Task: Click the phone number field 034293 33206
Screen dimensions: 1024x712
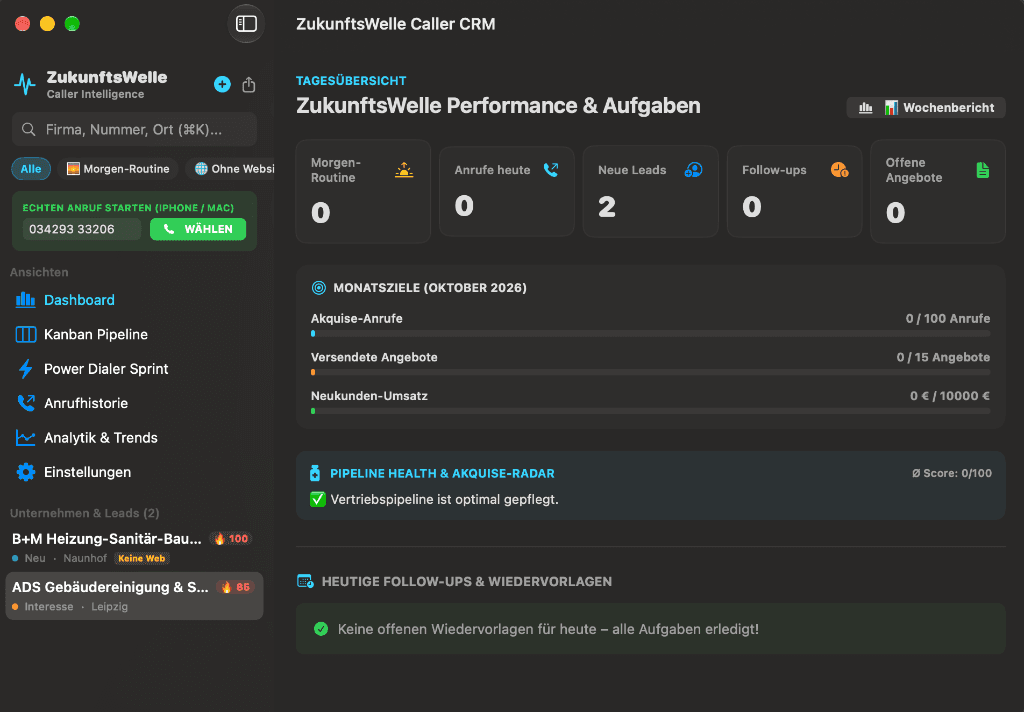Action: (x=82, y=229)
